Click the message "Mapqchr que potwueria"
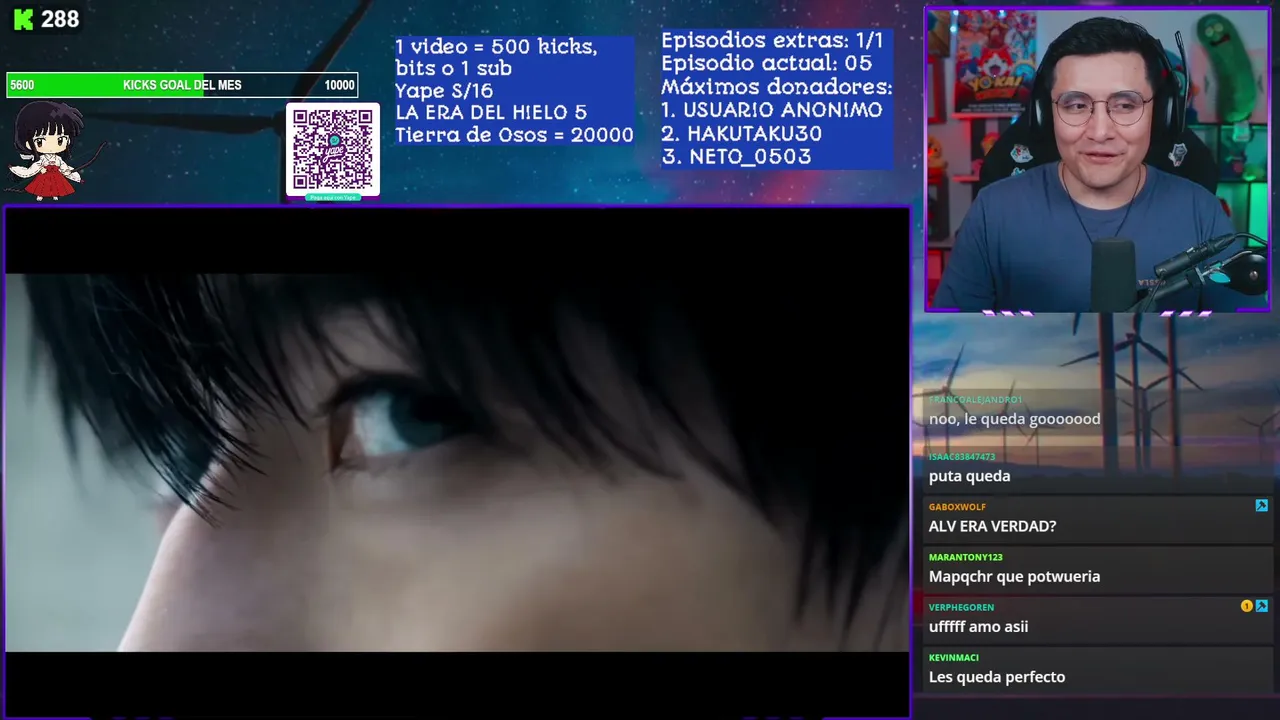 click(x=1014, y=576)
